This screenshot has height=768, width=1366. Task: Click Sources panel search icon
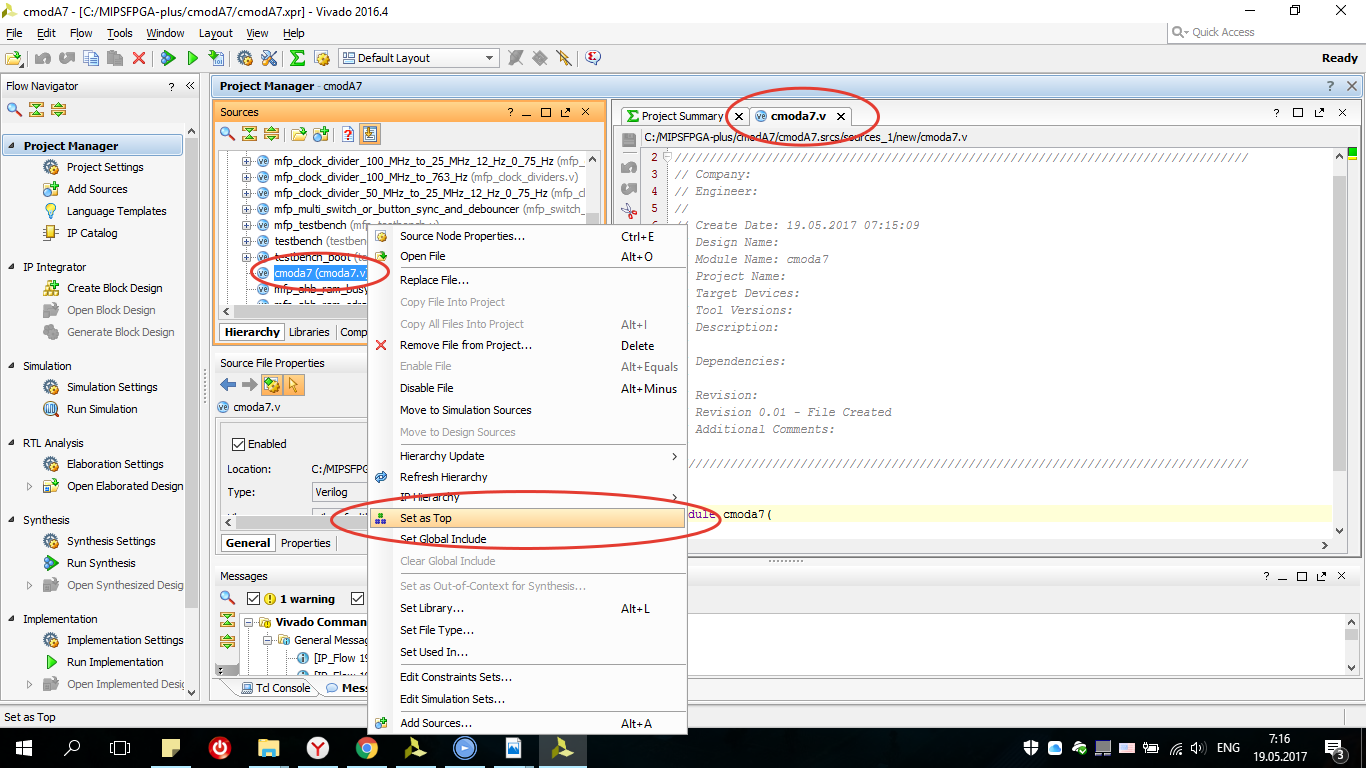point(227,134)
